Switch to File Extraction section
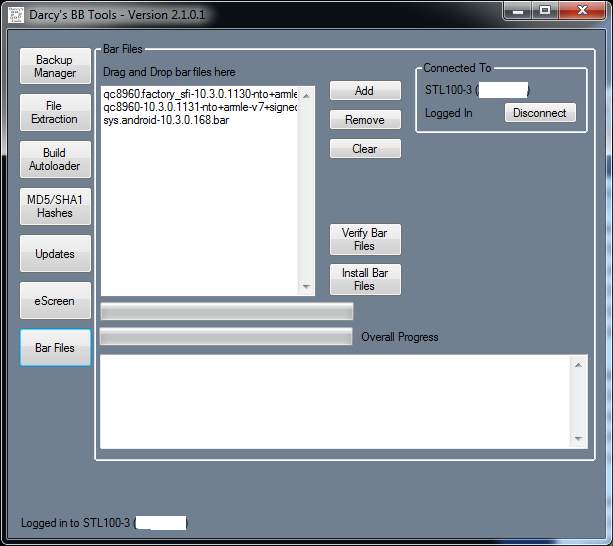Image resolution: width=613 pixels, height=546 pixels. click(55, 113)
